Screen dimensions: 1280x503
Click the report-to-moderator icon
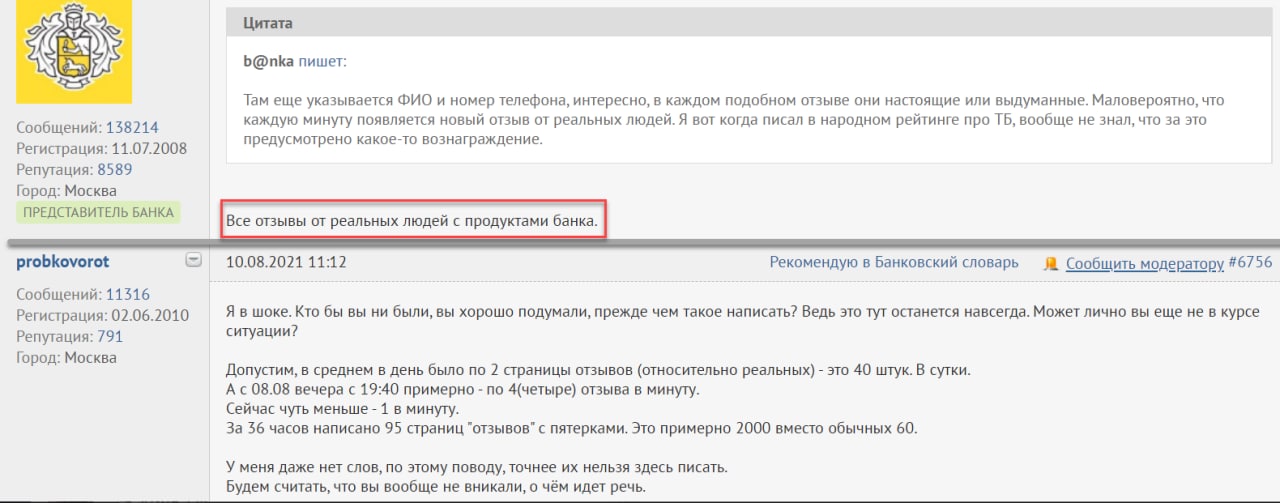1051,264
